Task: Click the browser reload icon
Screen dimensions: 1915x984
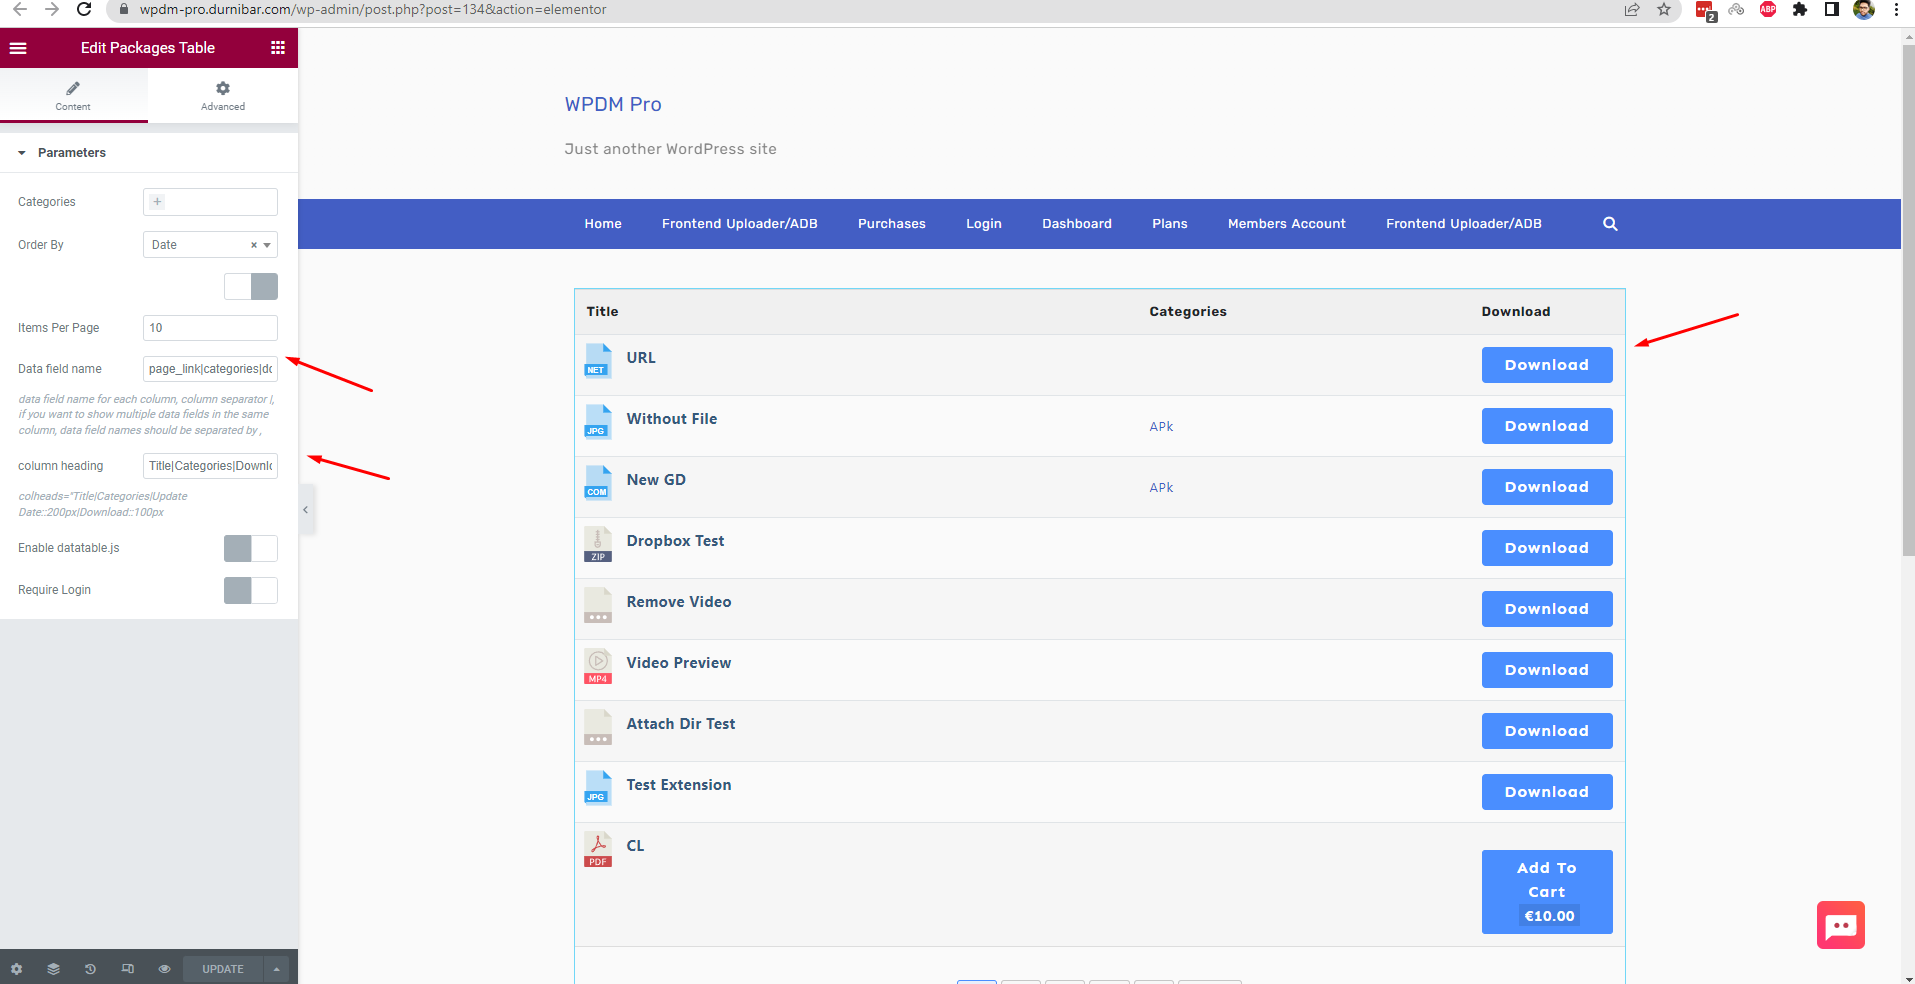Action: coord(84,9)
